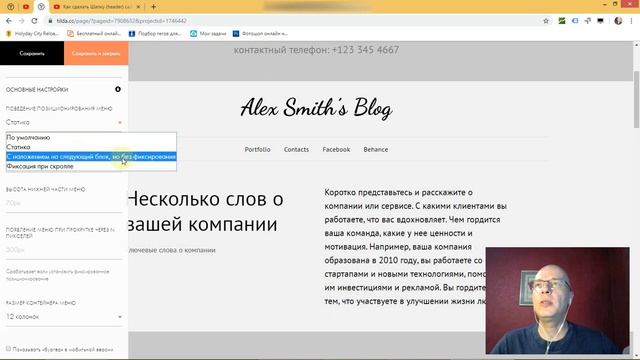
Task: Open the Behance menu link
Action: pos(376,149)
